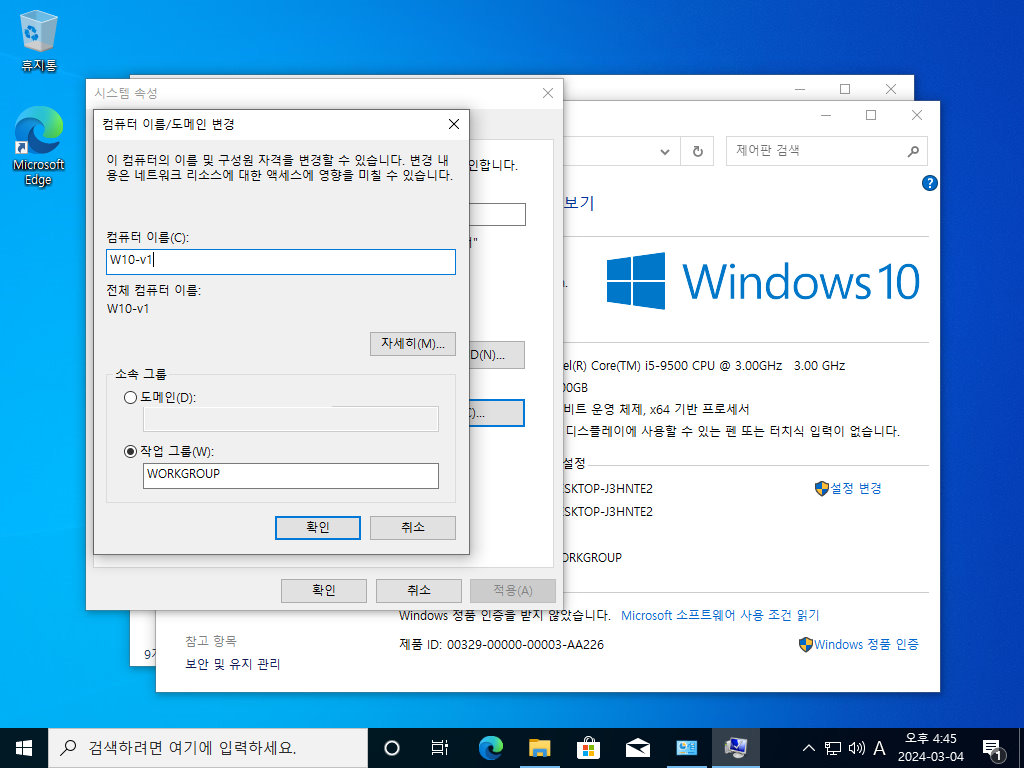The width and height of the screenshot is (1024, 768).
Task: Open Mail app from taskbar
Action: pos(637,748)
